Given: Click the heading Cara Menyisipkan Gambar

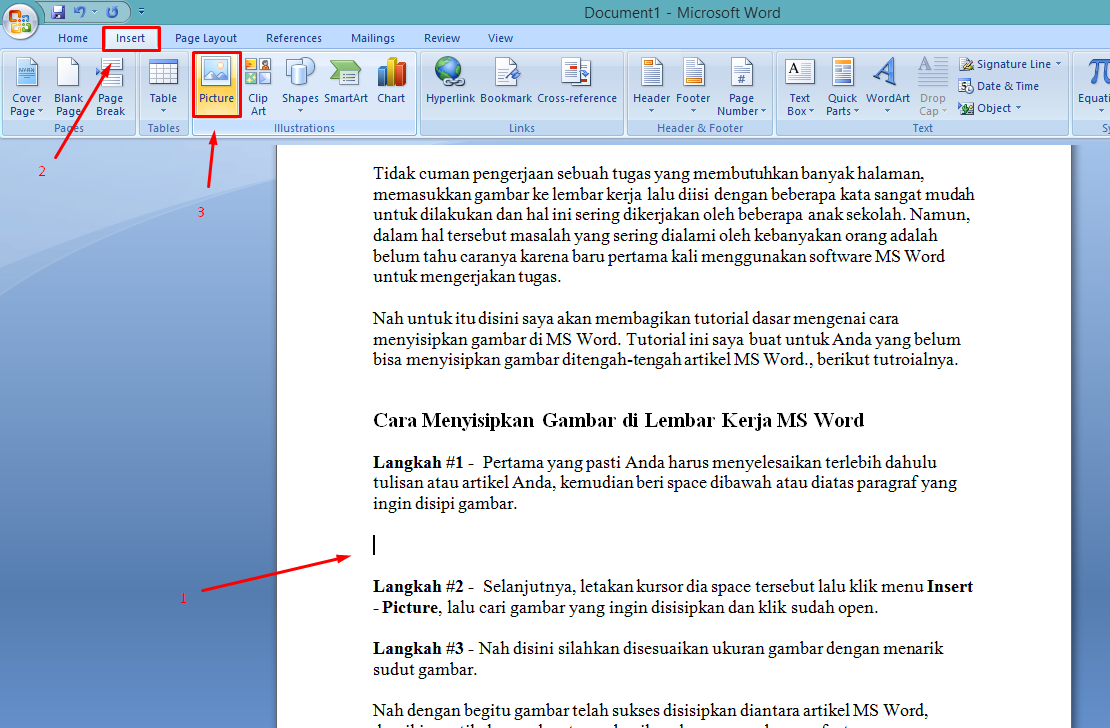Looking at the screenshot, I should coord(618,421).
